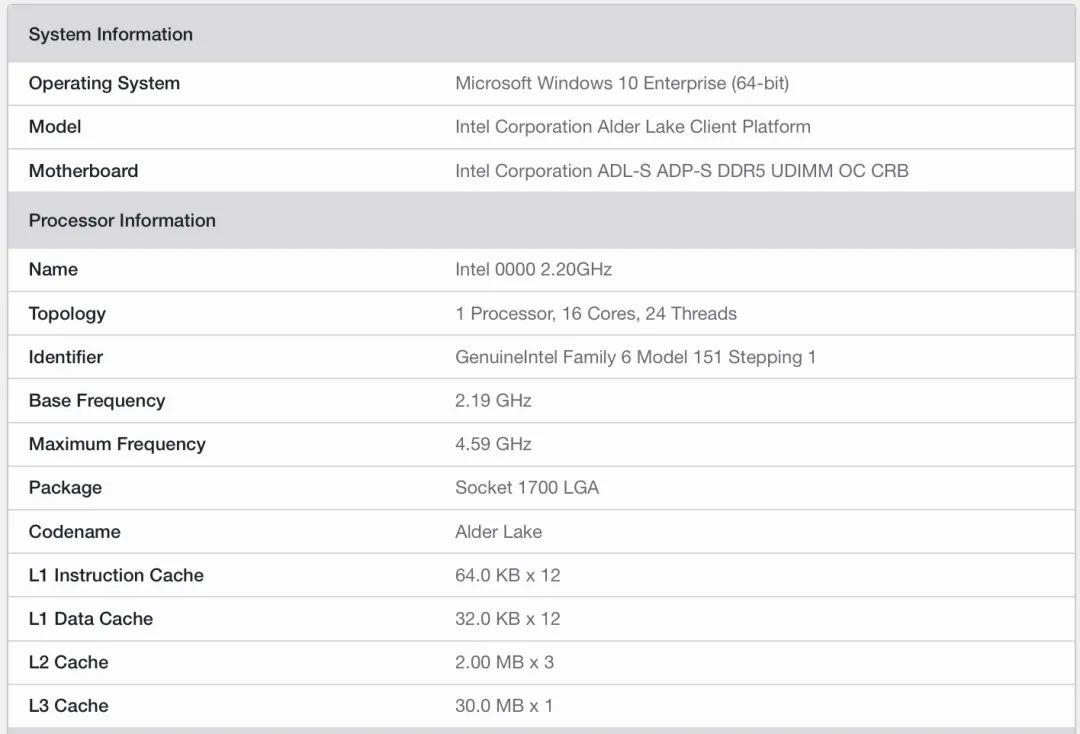Screen dimensions: 1080x734
Task: Select the Socket 1700 LGA package value
Action: point(527,488)
